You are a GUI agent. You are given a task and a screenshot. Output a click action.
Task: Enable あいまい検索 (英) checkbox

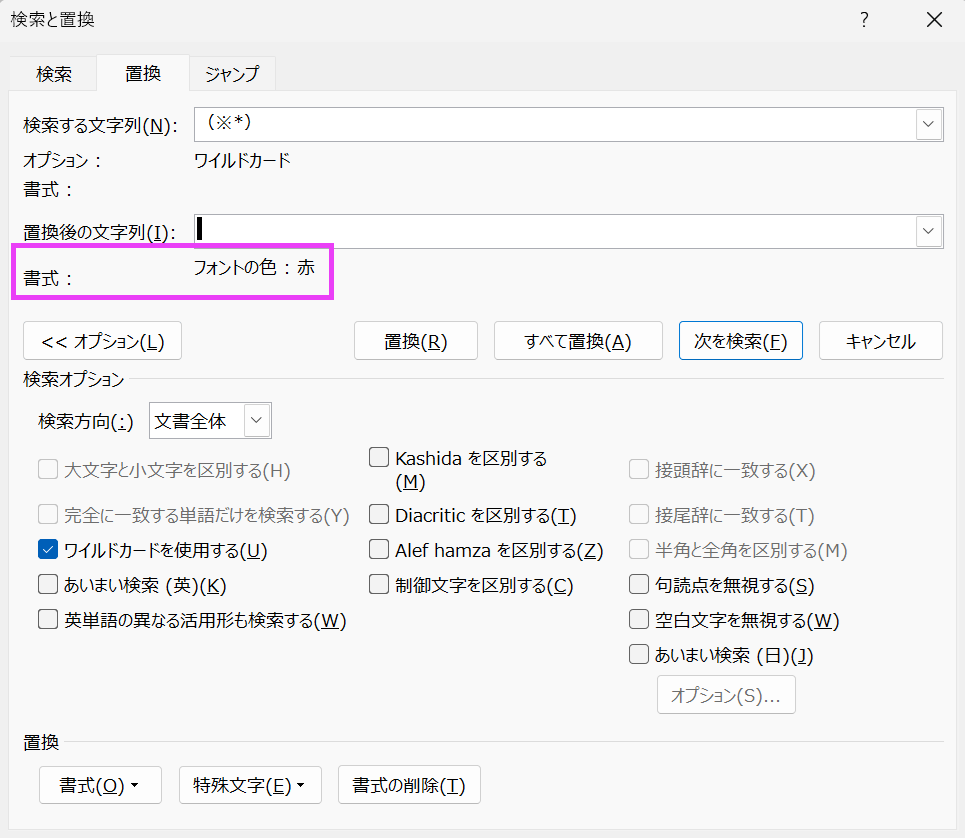[x=48, y=585]
